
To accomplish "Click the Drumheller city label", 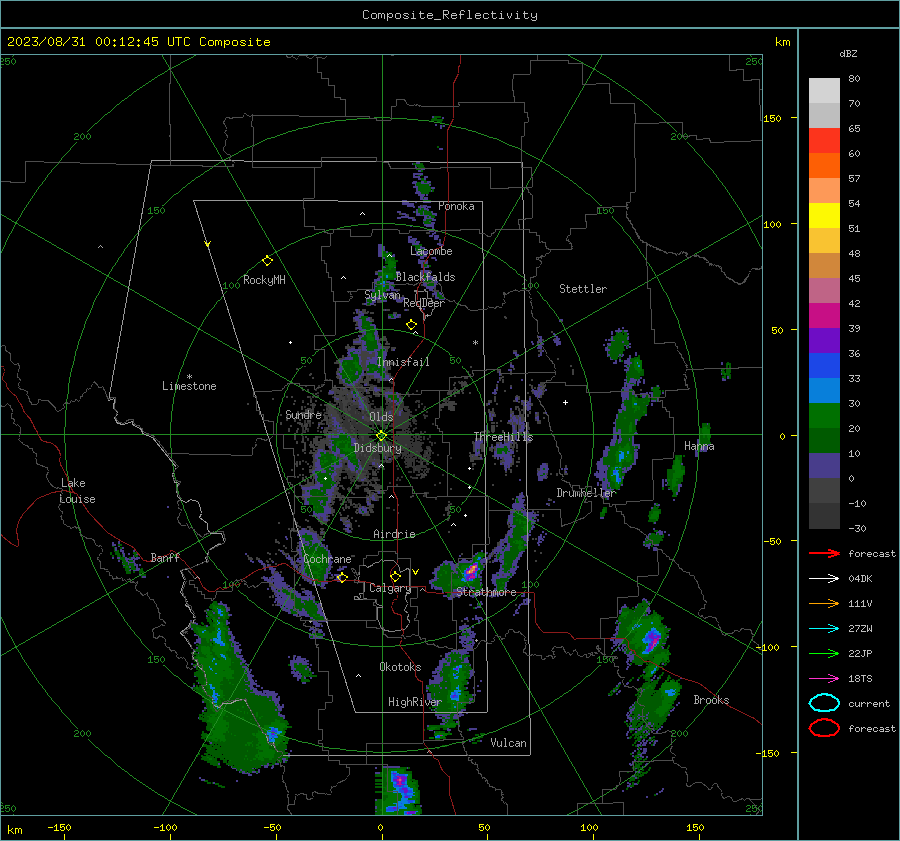I will (x=586, y=493).
